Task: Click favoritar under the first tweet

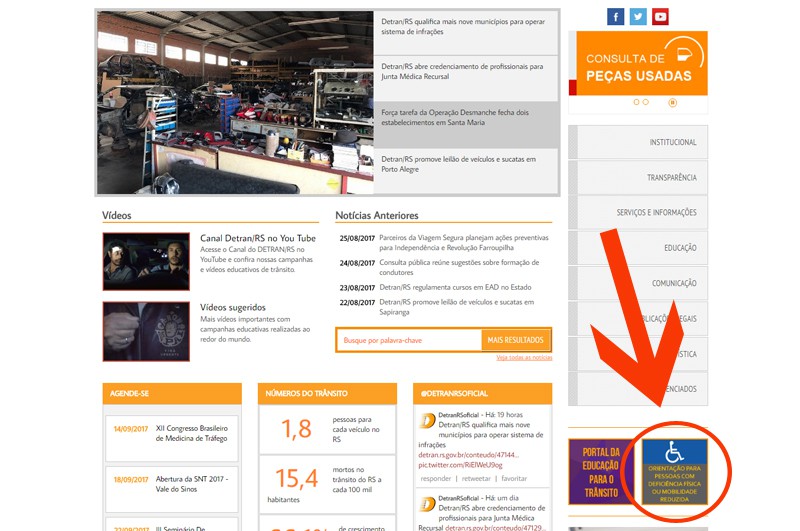Action: 514,478
